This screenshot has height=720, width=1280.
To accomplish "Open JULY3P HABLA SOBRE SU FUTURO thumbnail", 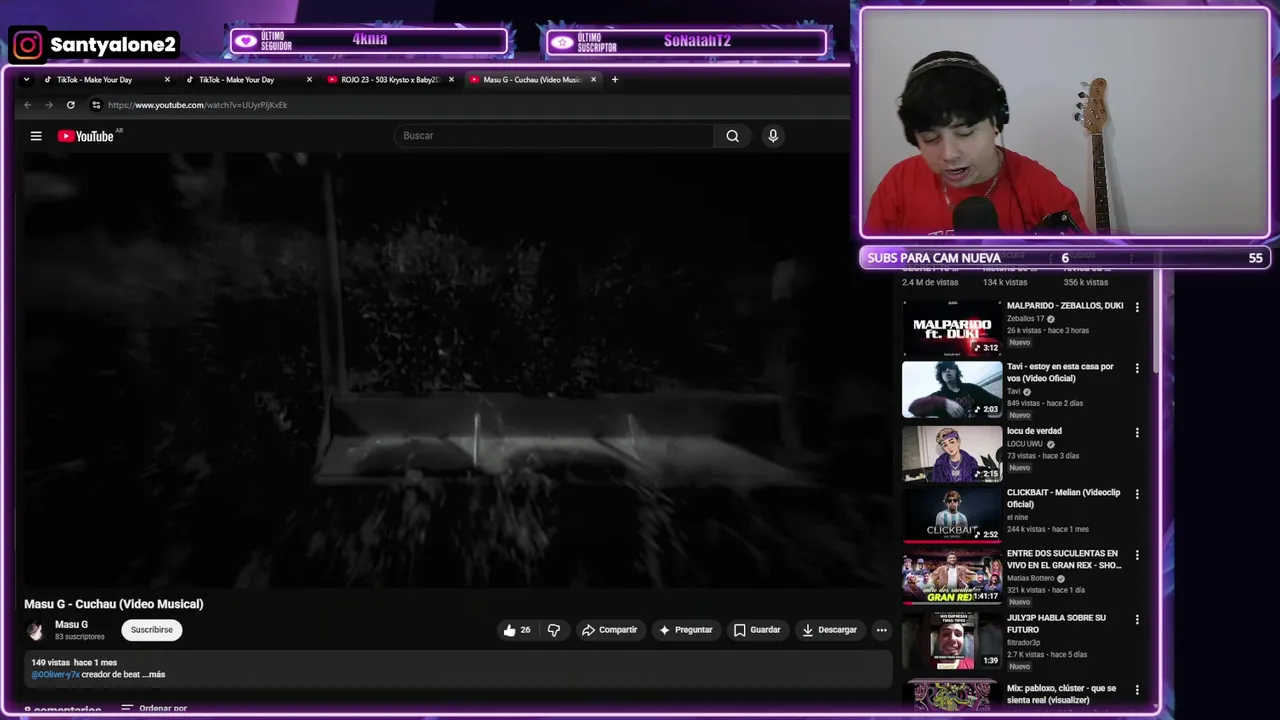I will pyautogui.click(x=952, y=641).
